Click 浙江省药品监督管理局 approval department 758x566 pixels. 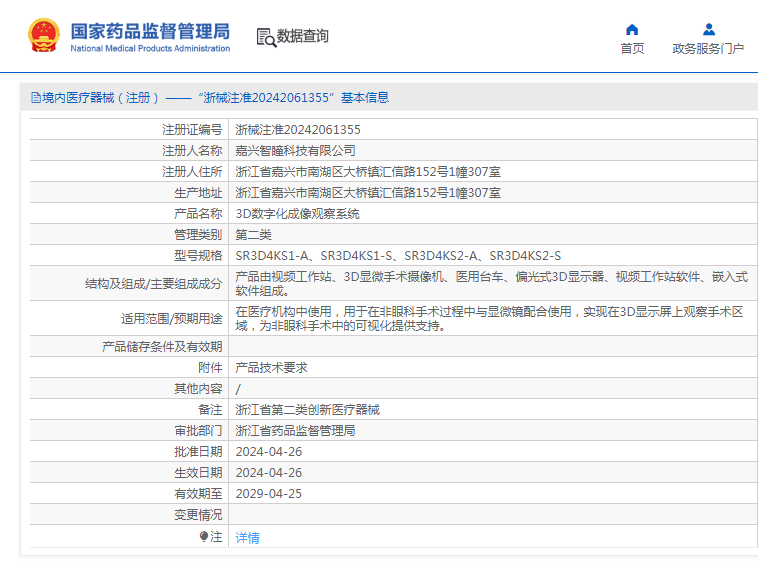(x=295, y=431)
